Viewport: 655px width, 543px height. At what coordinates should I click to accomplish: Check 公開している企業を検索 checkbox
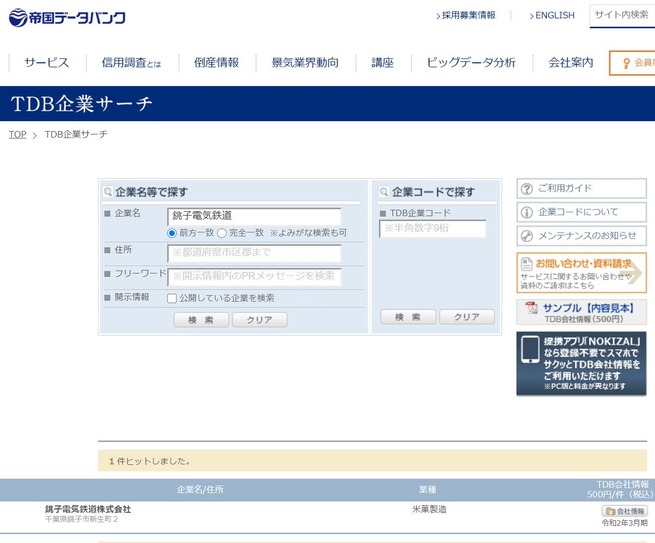172,298
